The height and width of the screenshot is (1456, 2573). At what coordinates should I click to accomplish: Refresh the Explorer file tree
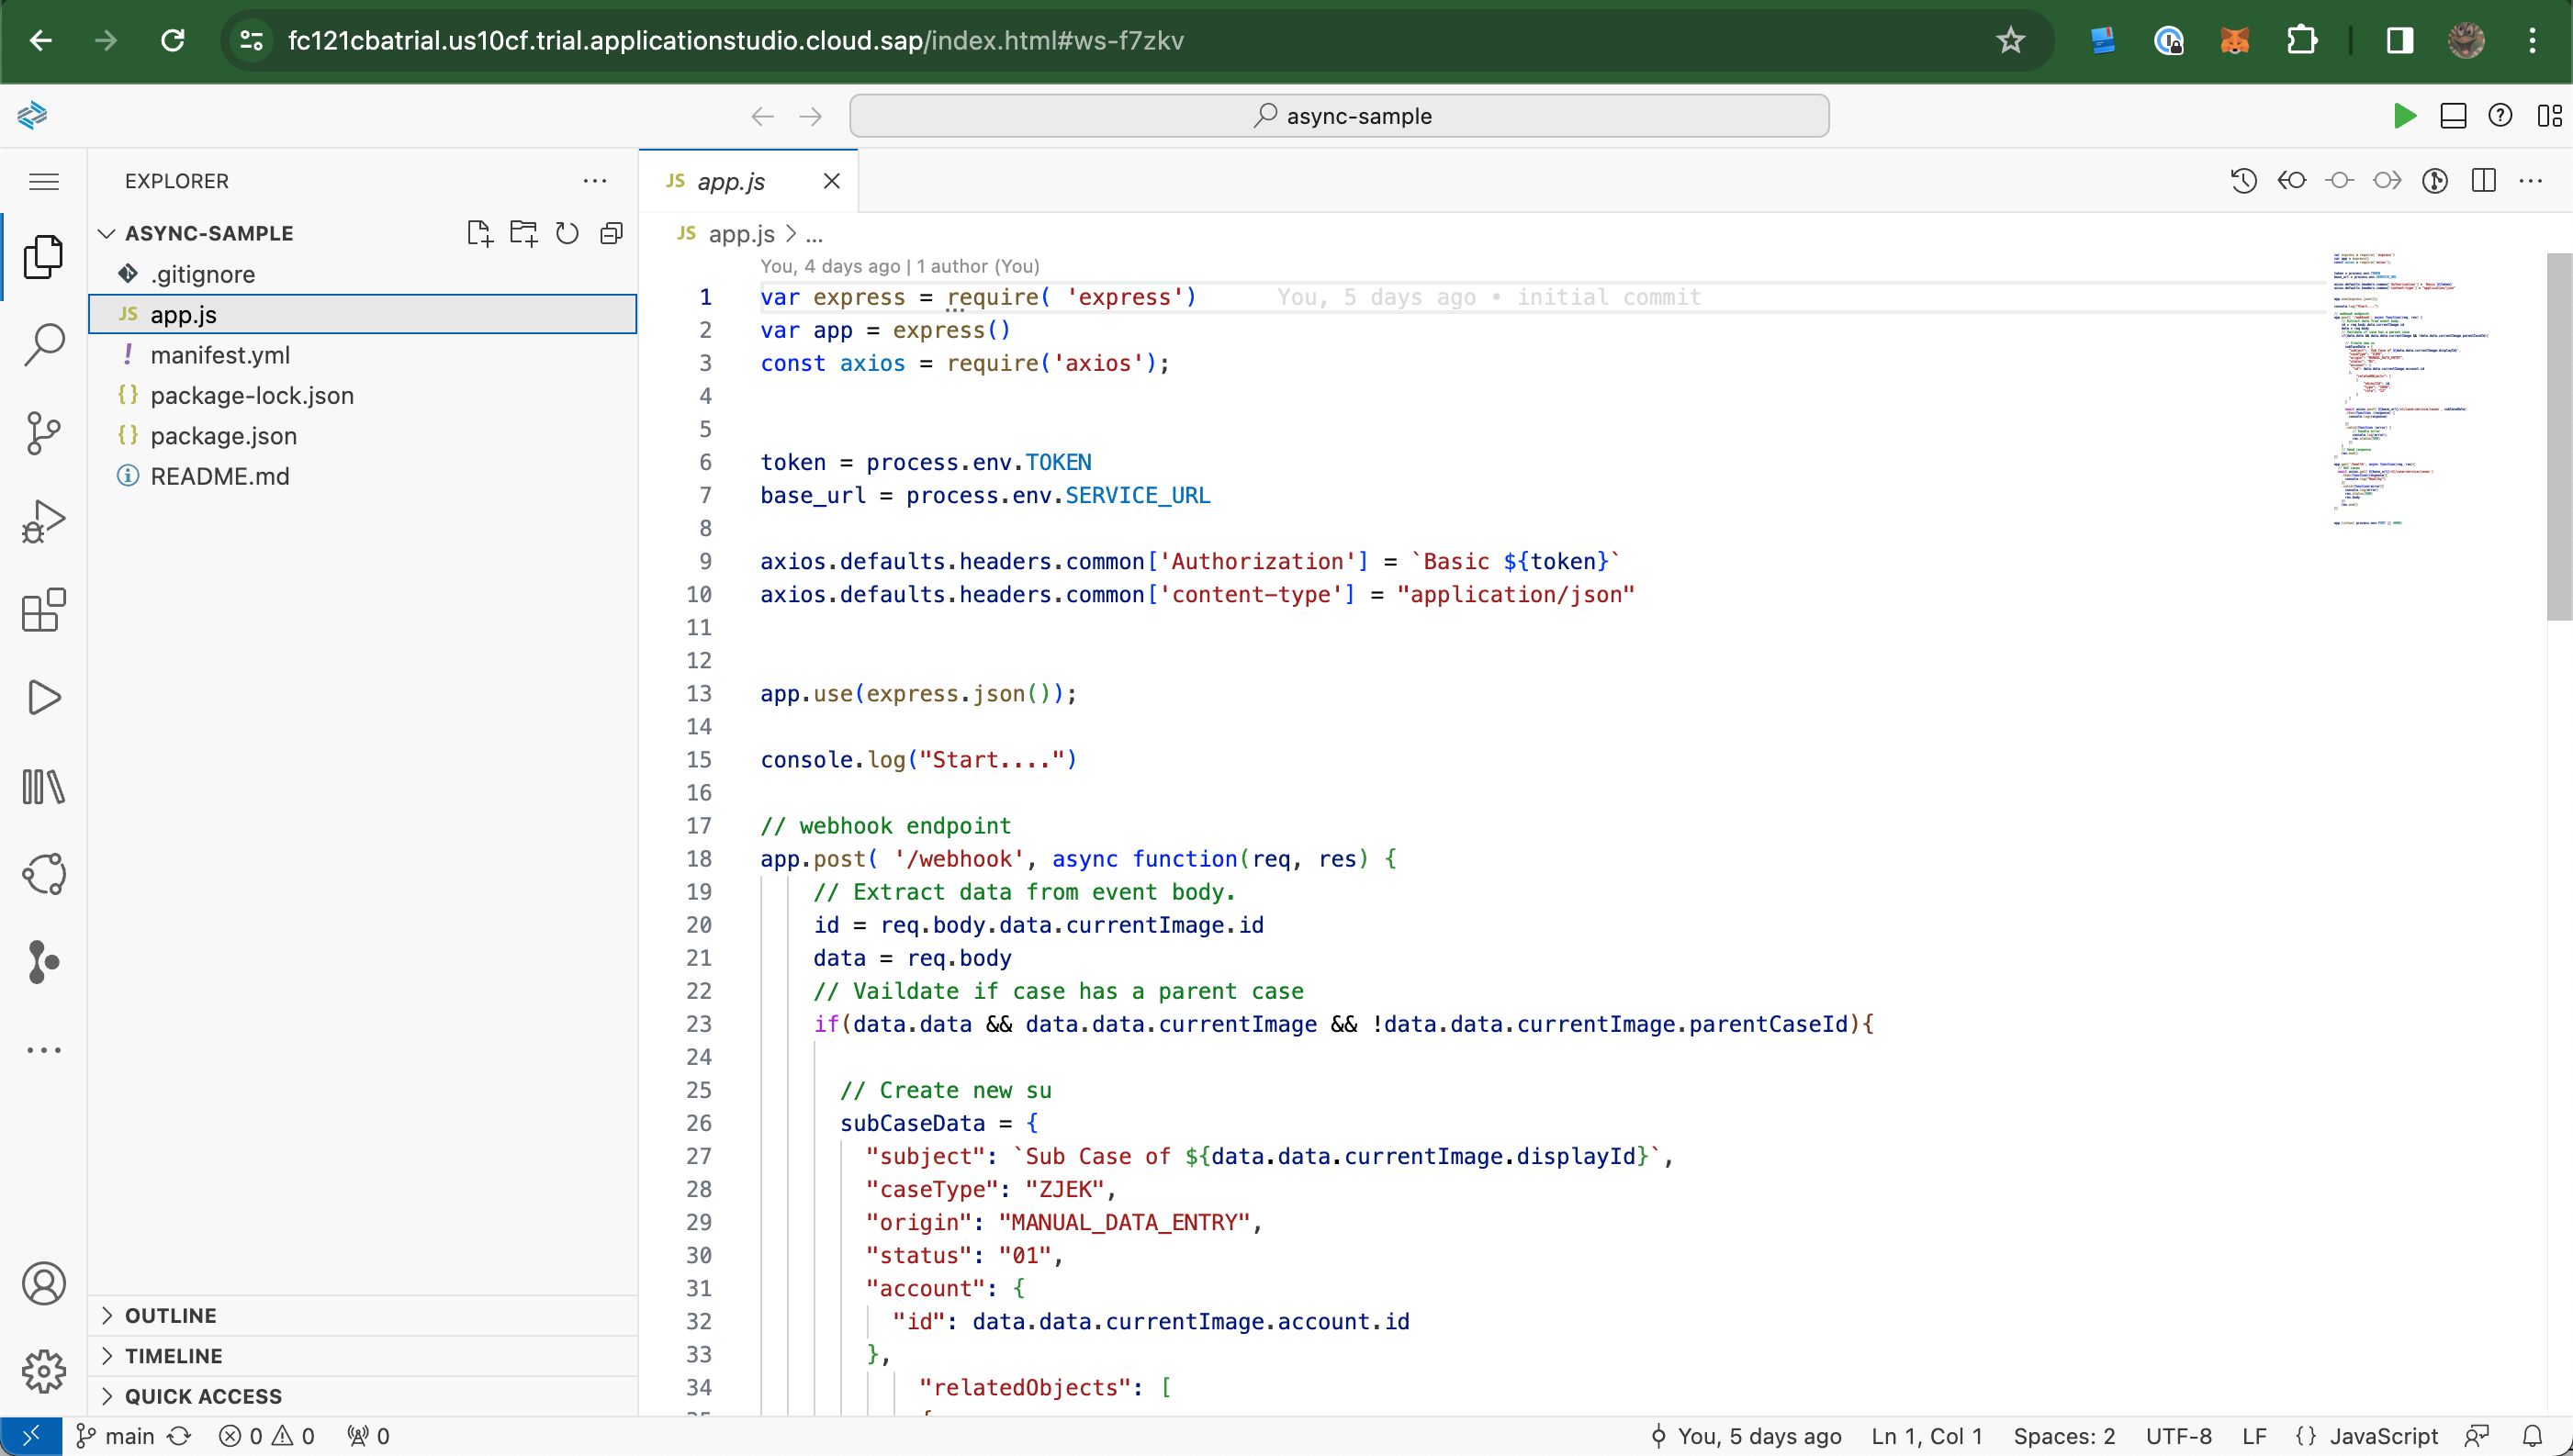567,233
